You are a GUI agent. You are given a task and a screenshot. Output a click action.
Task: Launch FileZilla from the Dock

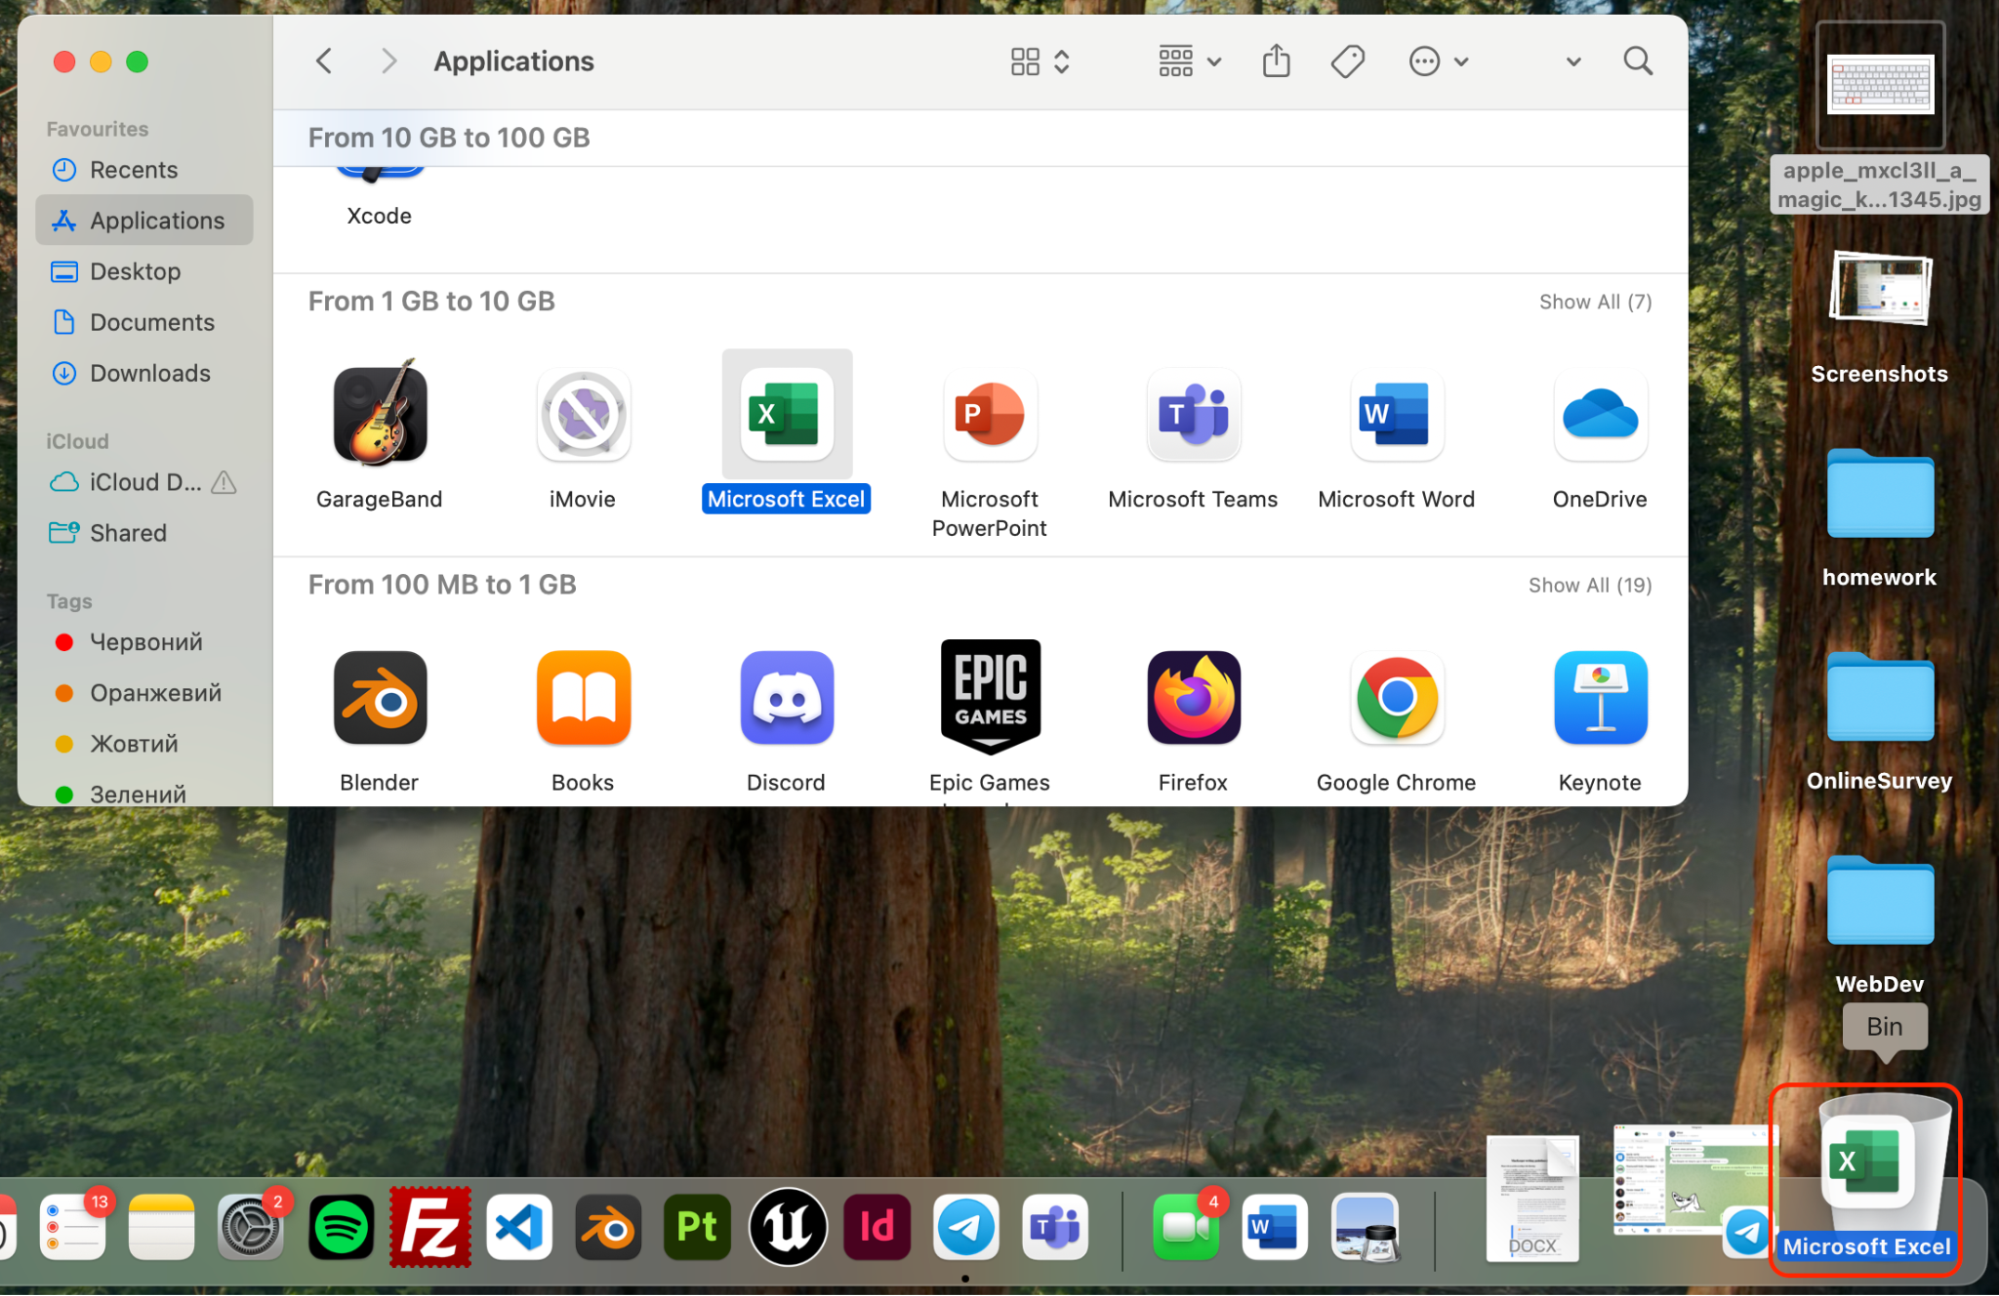click(x=429, y=1227)
